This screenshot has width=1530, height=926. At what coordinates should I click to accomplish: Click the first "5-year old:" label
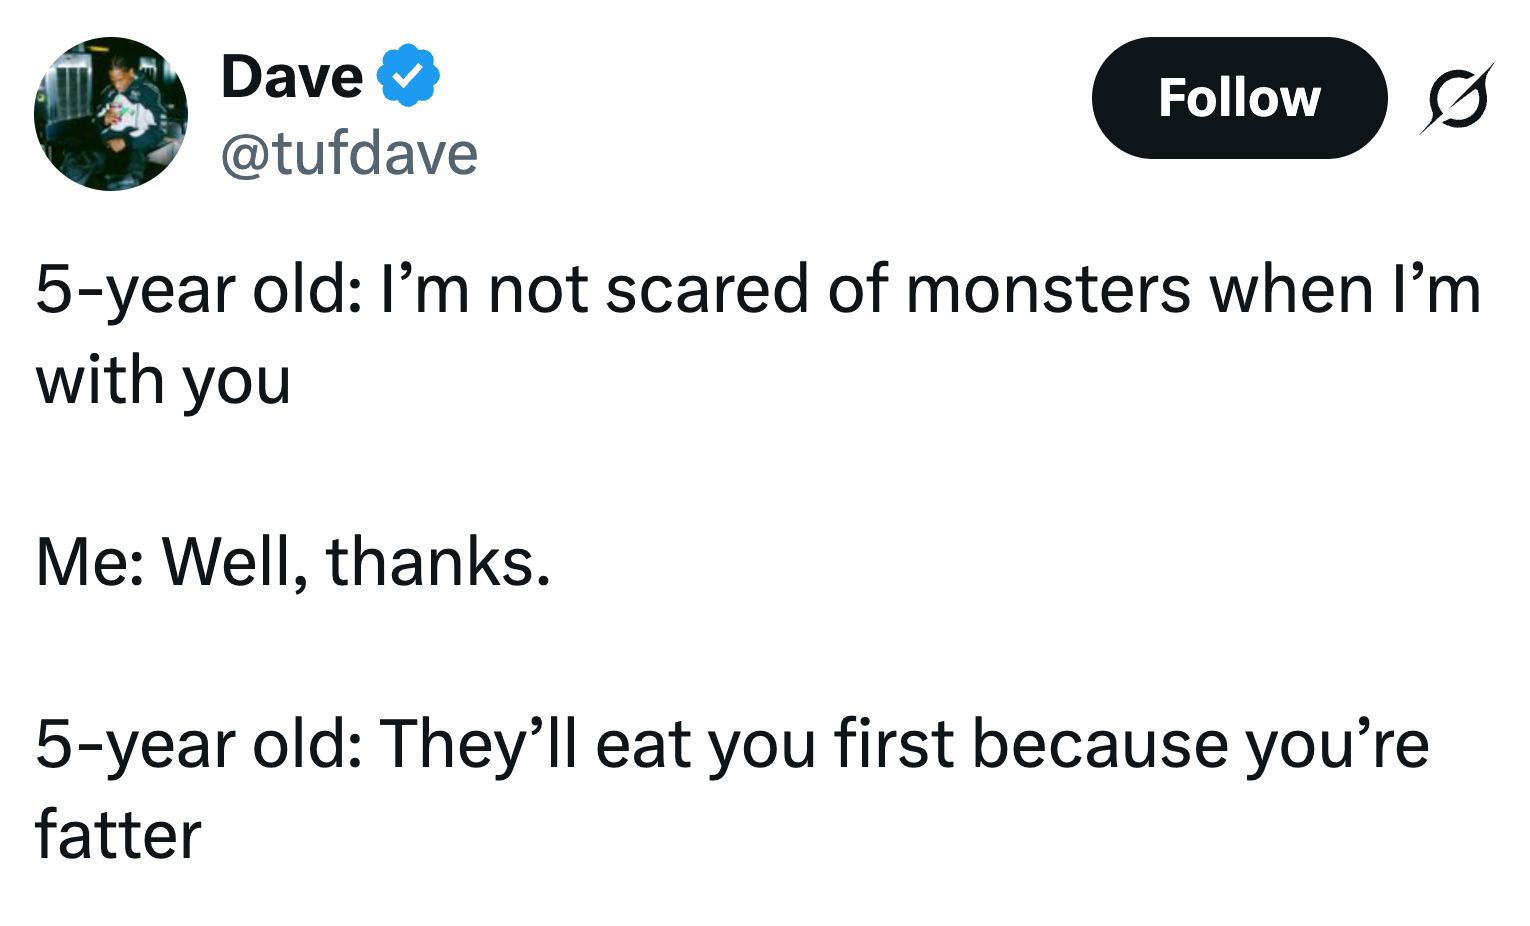pyautogui.click(x=198, y=290)
